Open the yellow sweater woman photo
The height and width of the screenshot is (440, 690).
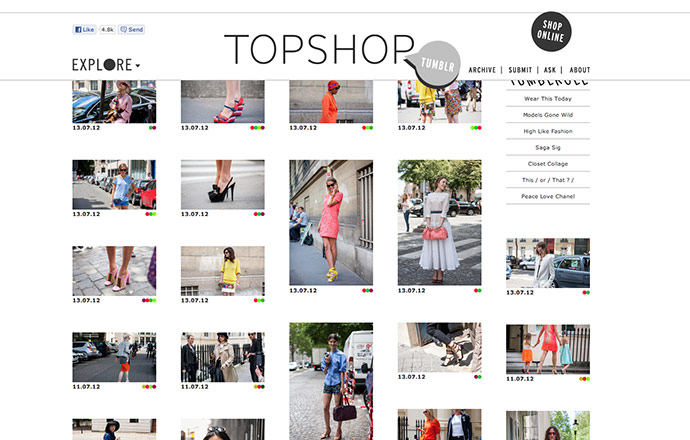pos(223,271)
